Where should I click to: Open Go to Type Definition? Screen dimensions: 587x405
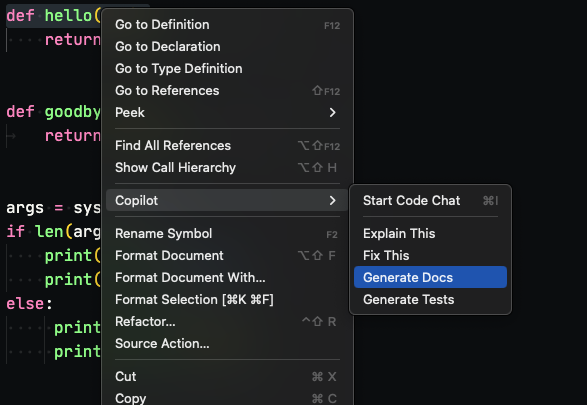point(227,69)
